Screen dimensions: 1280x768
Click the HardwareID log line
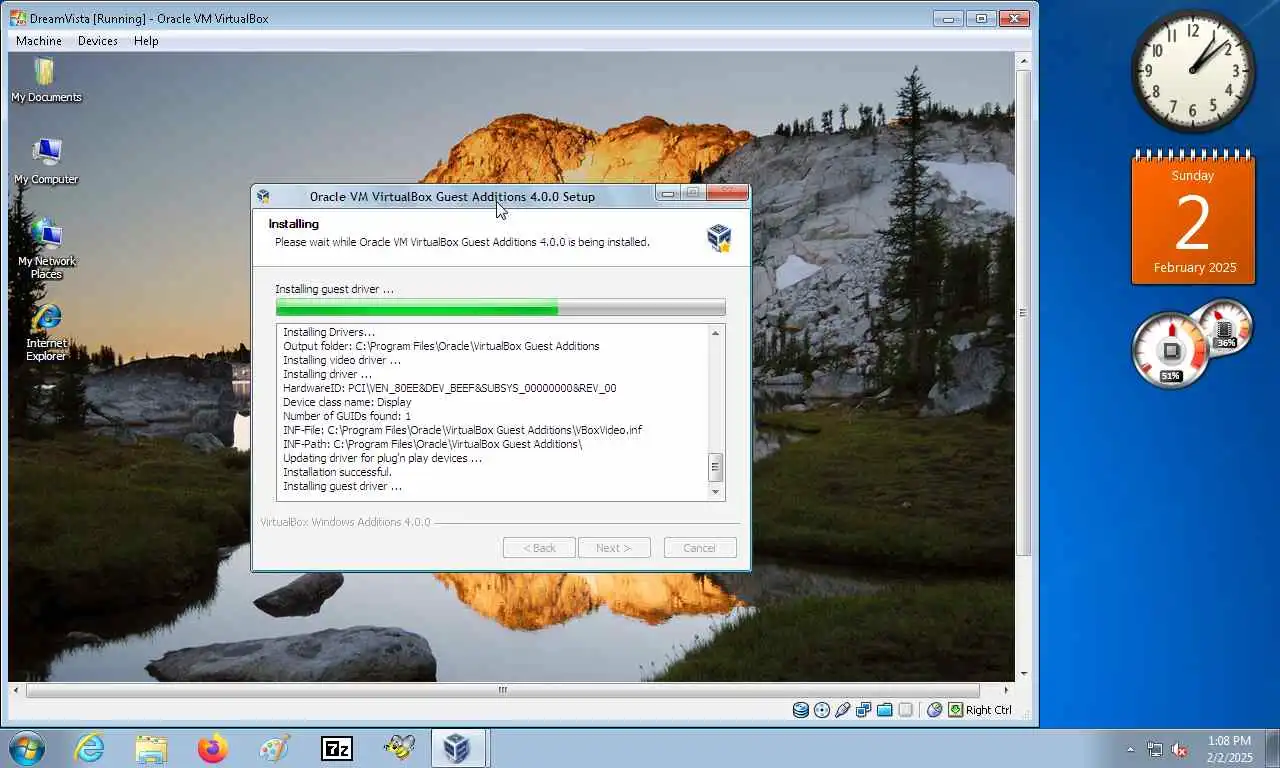pyautogui.click(x=449, y=388)
